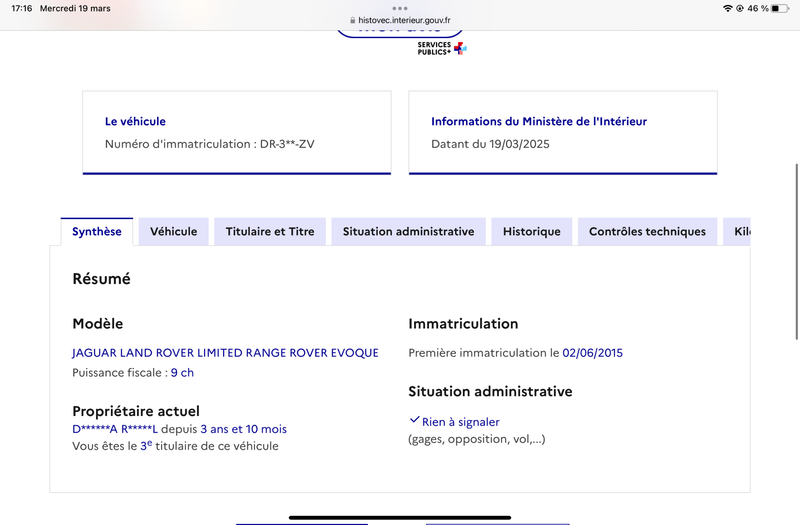800x525 pixels.
Task: Click the 3 ans et 10 mois text
Action: point(243,429)
